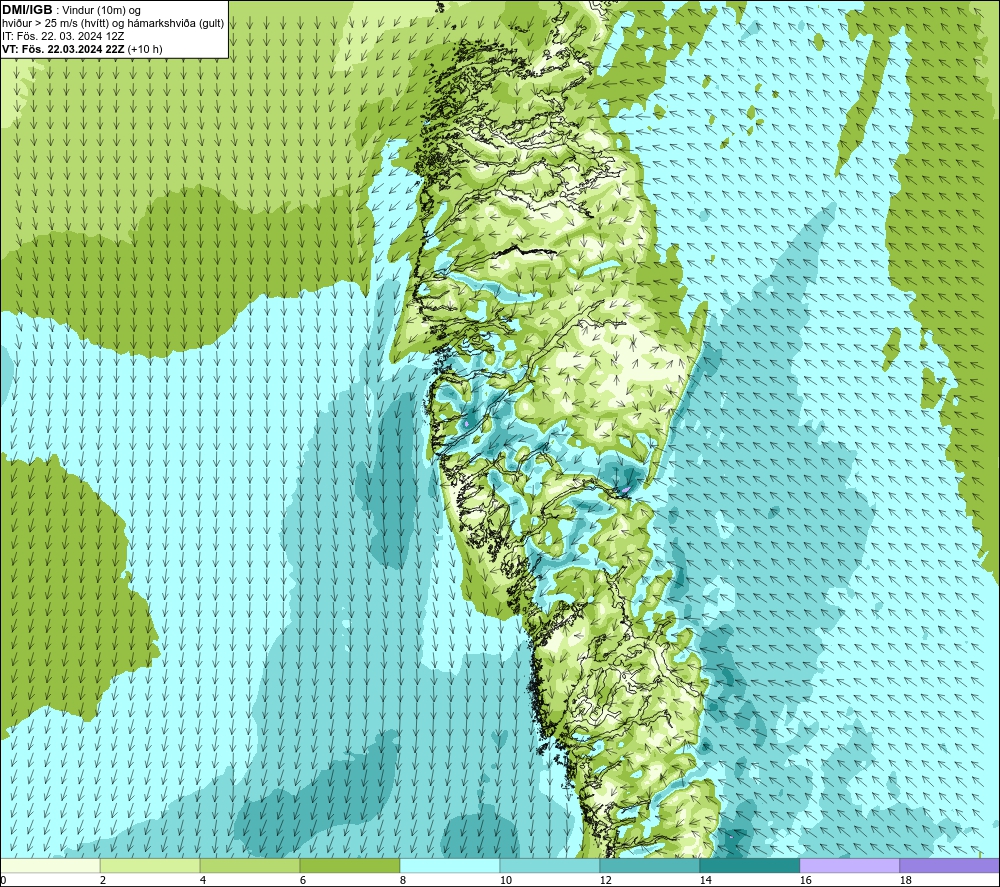Click the scale label '10'
The height and width of the screenshot is (887, 1000).
tap(505, 881)
